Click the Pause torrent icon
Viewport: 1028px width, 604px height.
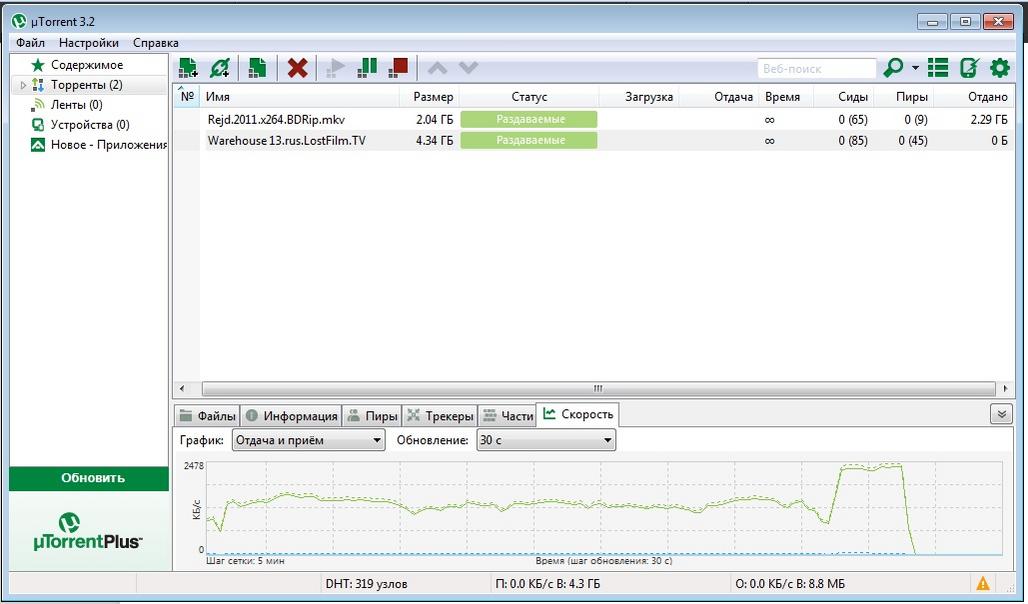(x=368, y=68)
